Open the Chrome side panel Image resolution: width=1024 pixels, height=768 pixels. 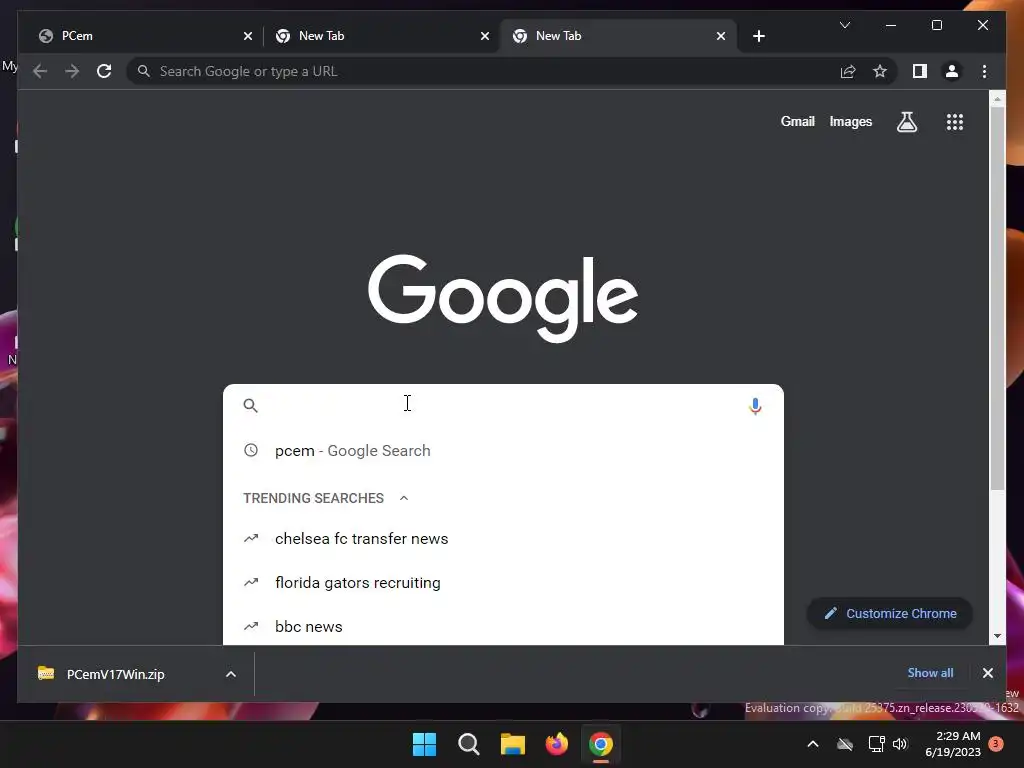pos(920,71)
